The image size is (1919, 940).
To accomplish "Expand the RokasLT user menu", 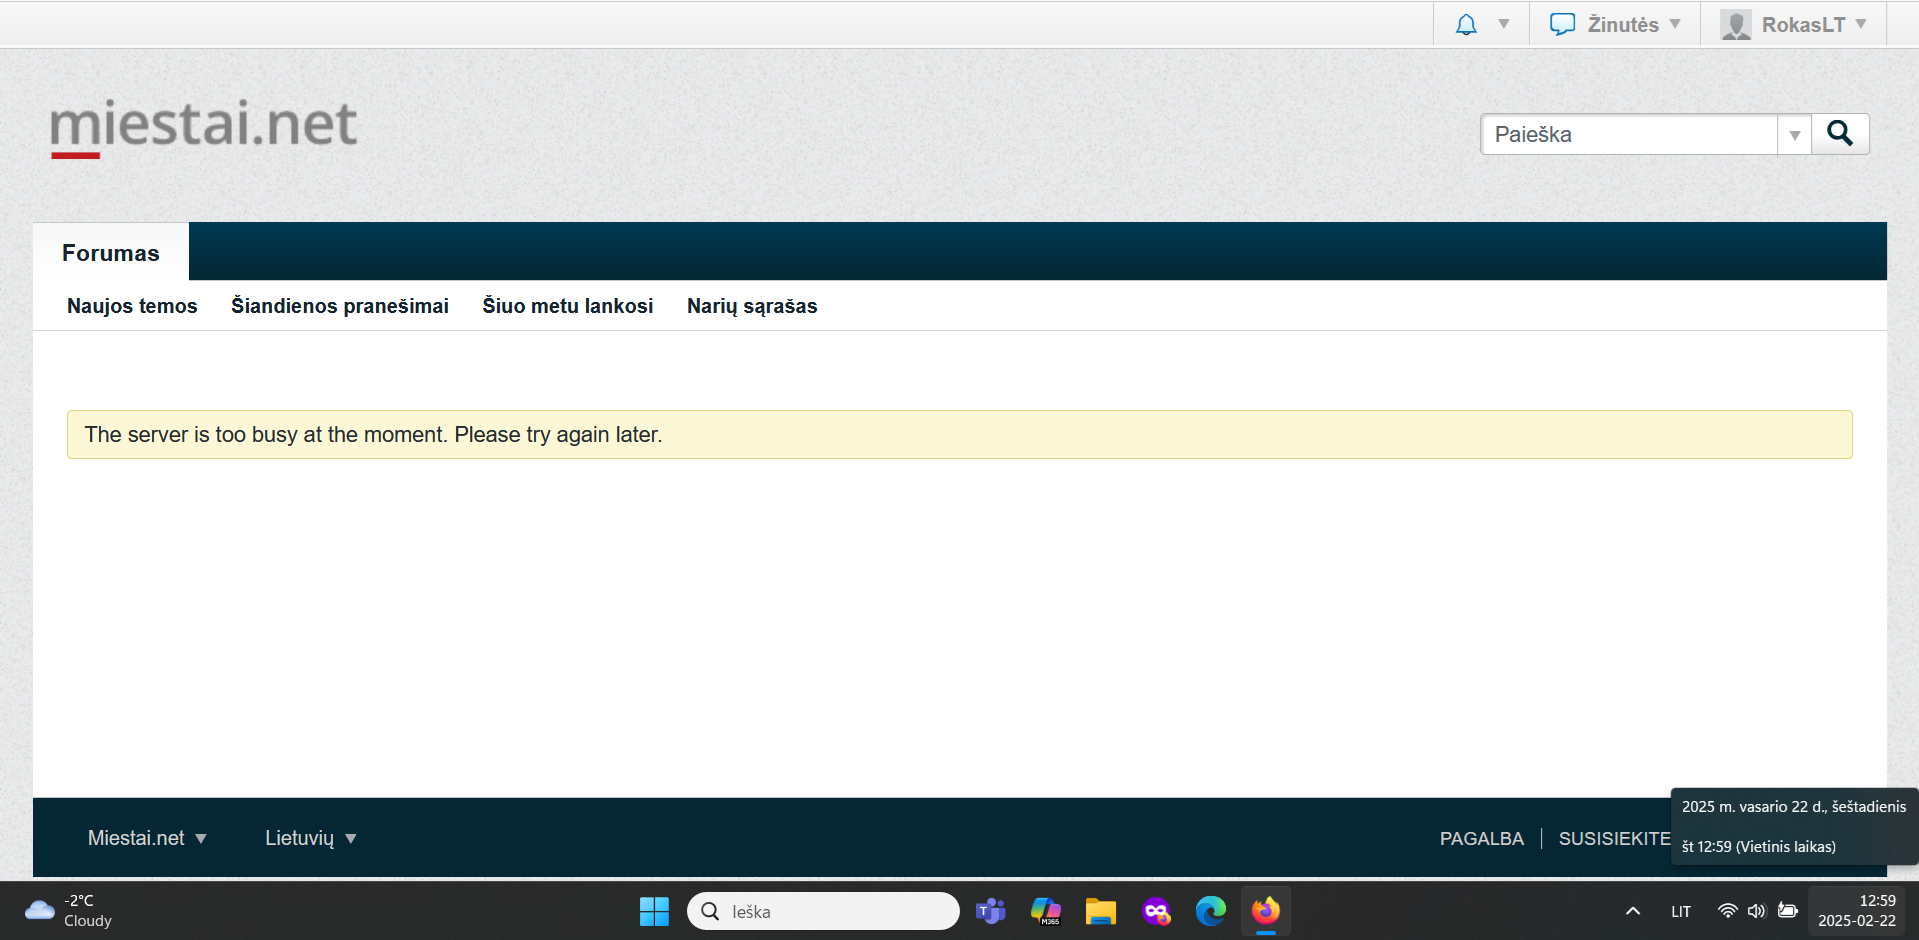I will (x=1794, y=25).
